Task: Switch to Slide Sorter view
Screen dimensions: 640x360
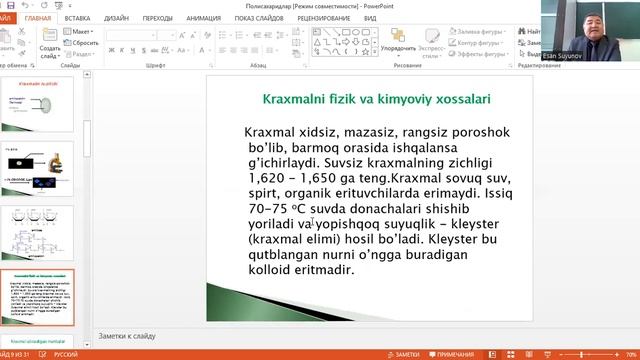Action: (511, 354)
